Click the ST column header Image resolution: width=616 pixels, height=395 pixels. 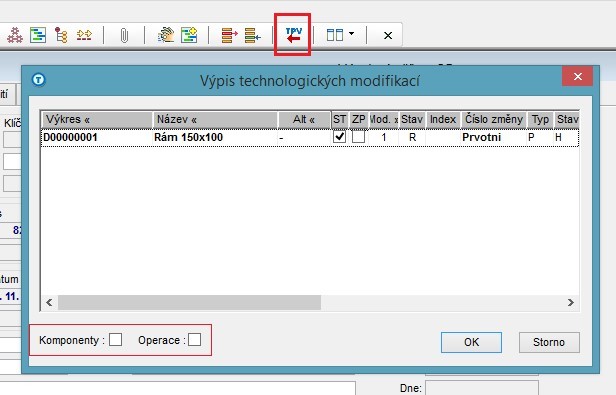click(x=339, y=119)
